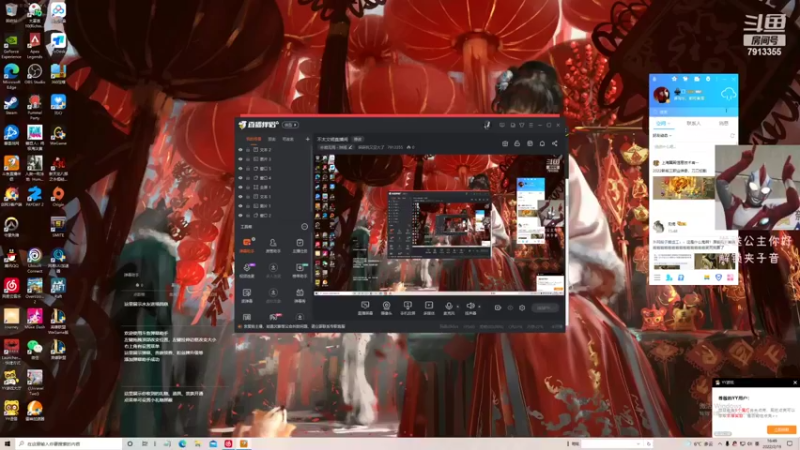Open OBS Studio desktop shortcut
This screenshot has height=450, width=800.
coord(35,74)
